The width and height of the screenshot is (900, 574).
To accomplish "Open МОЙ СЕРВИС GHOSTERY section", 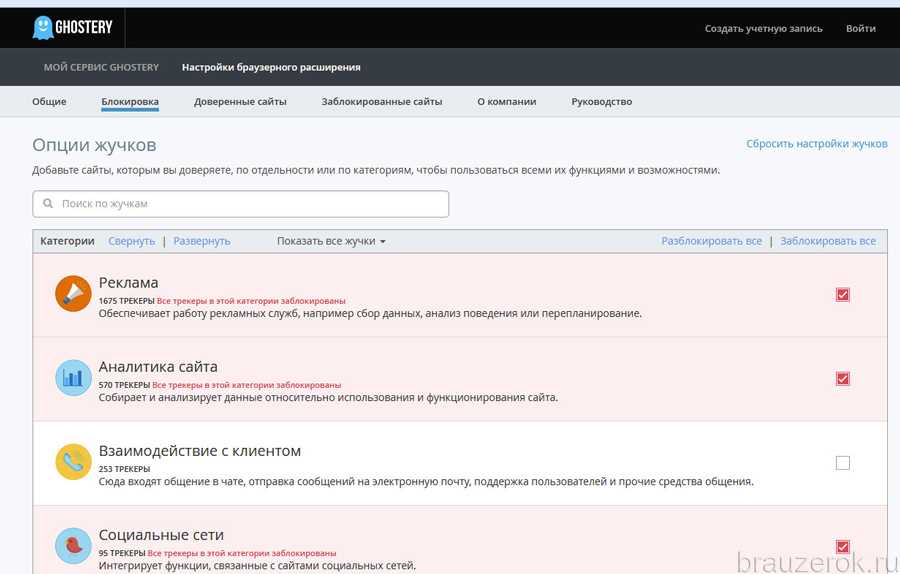I will (101, 67).
